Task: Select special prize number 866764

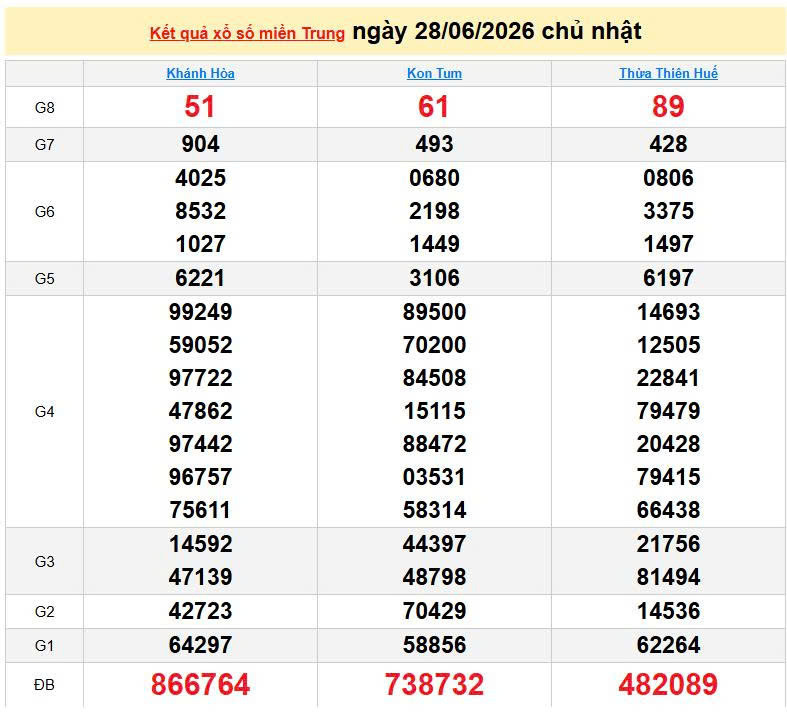Action: click(200, 684)
